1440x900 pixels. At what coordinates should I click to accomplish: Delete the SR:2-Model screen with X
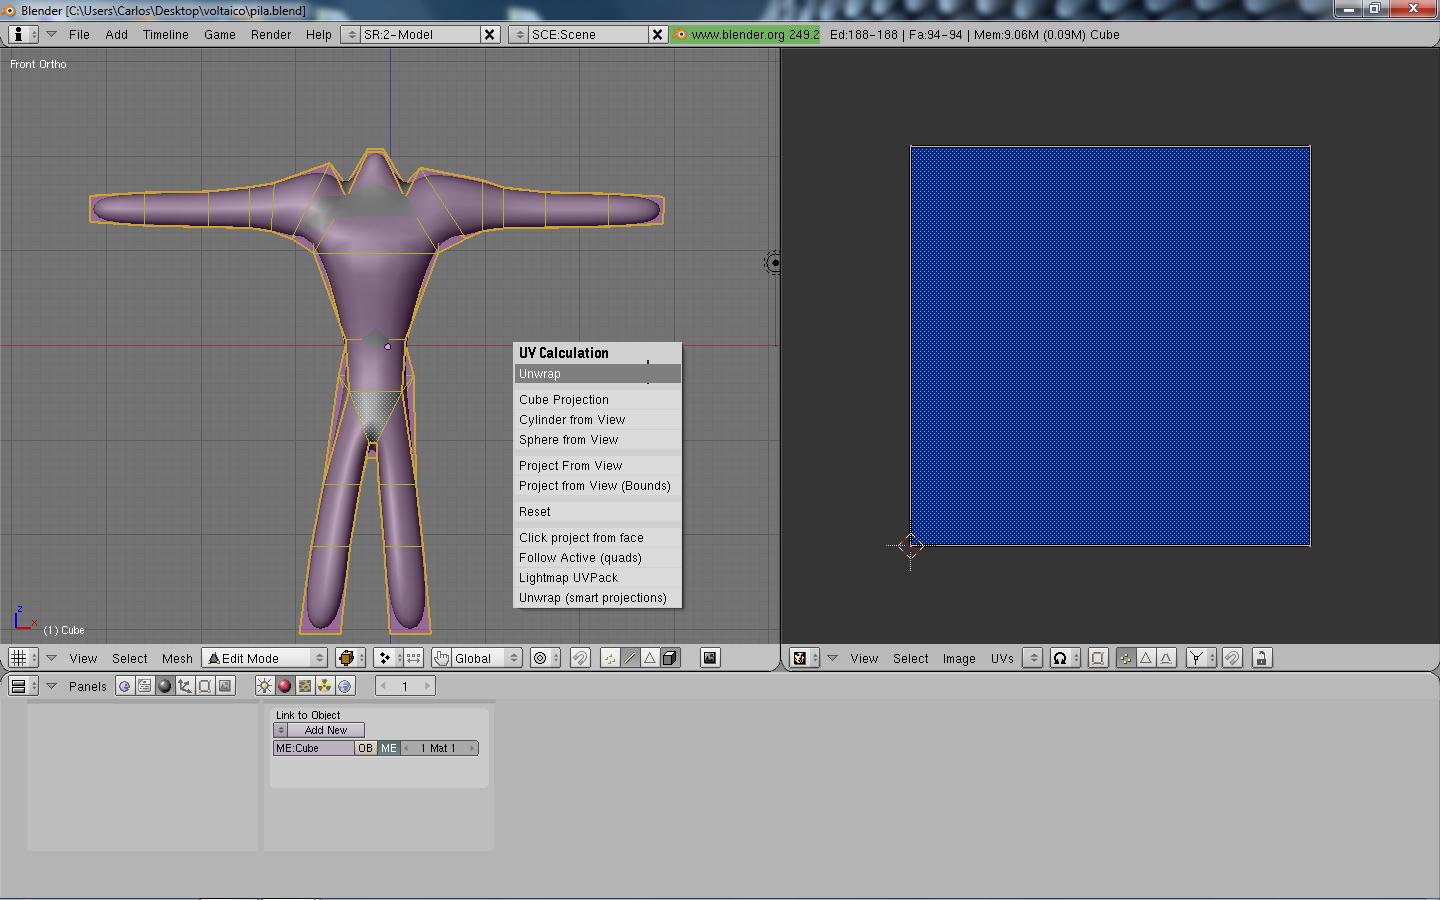click(x=490, y=34)
